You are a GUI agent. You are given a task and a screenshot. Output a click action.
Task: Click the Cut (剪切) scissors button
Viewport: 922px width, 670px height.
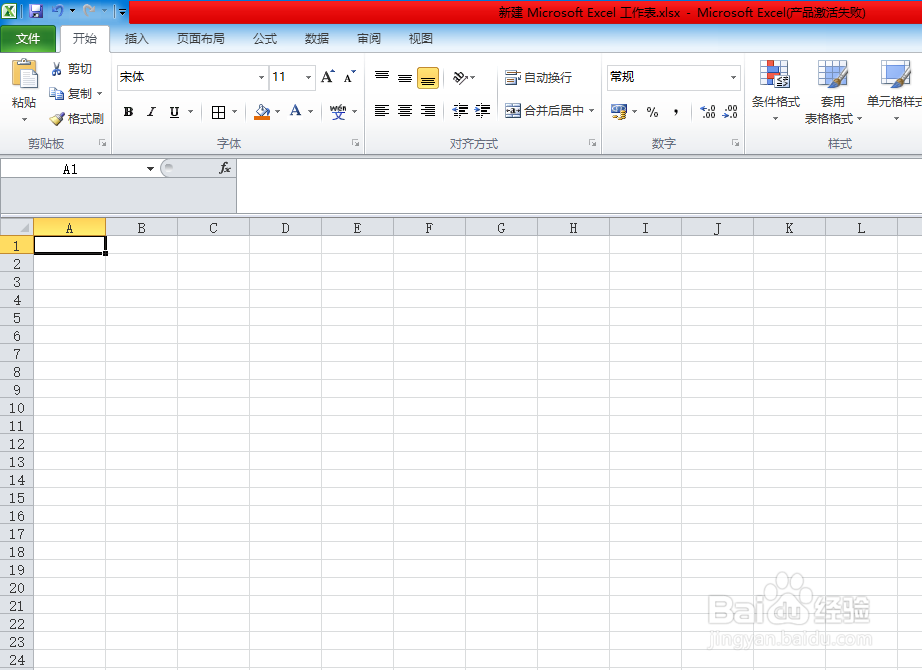(71, 69)
